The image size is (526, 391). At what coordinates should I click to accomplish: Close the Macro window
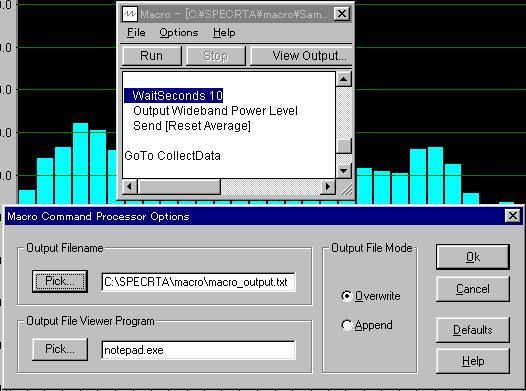click(x=341, y=14)
